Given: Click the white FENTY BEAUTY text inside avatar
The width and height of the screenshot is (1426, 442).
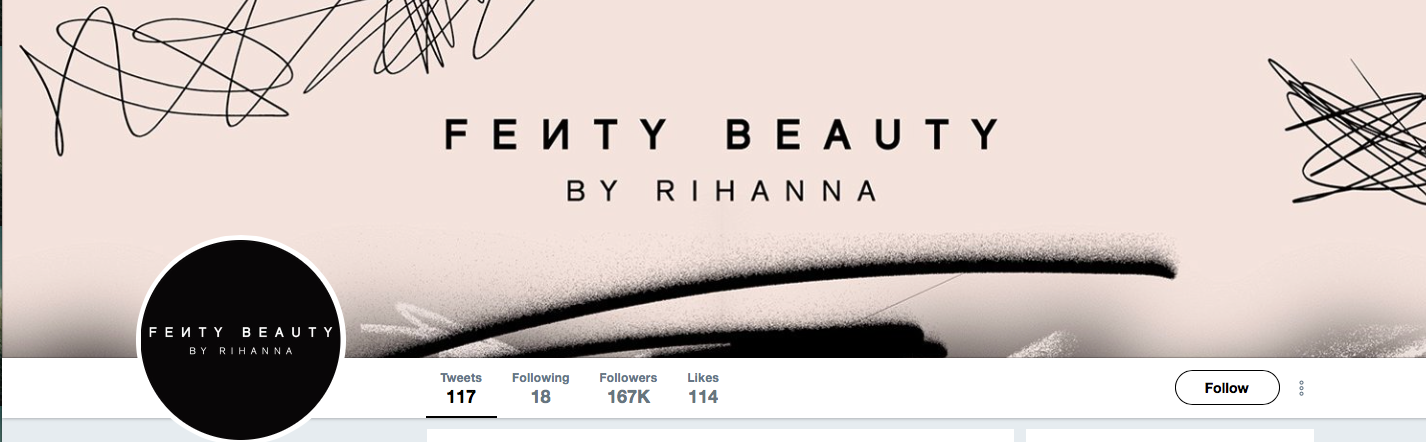Looking at the screenshot, I should pos(240,331).
